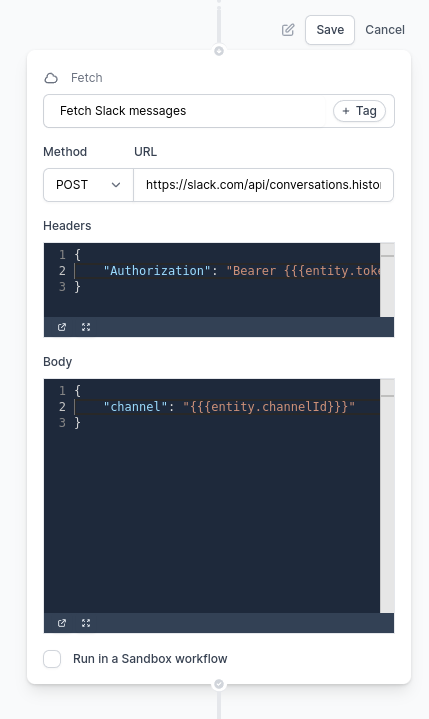Click the Method dropdown chevron arrow
429x719 pixels.
(x=116, y=185)
